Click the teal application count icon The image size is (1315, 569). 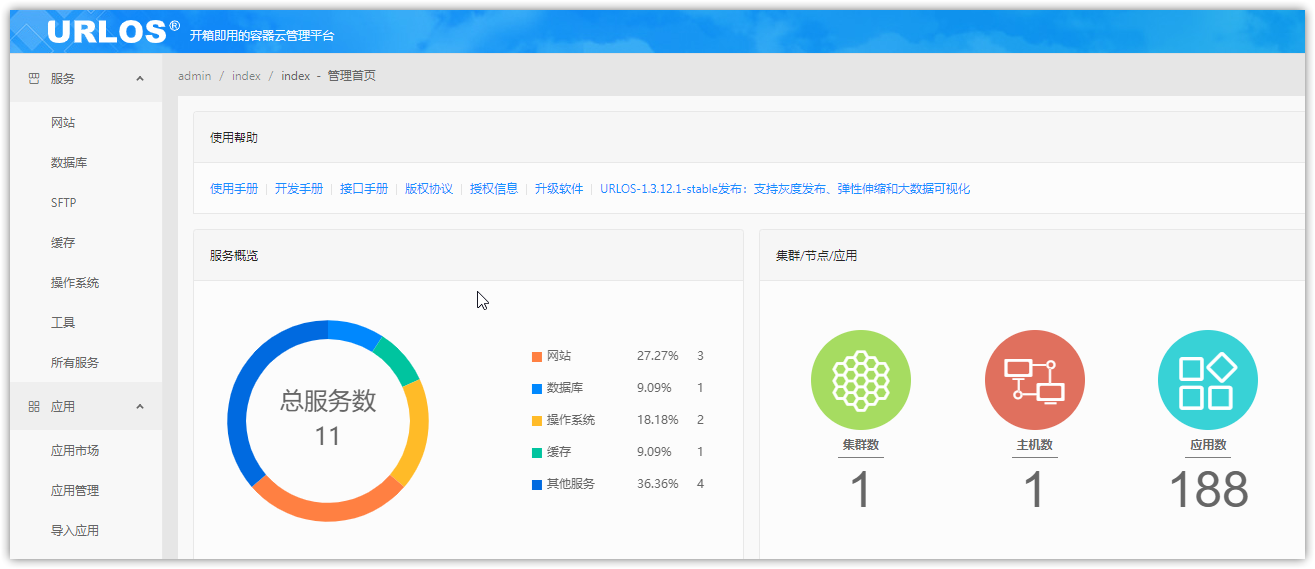1207,380
